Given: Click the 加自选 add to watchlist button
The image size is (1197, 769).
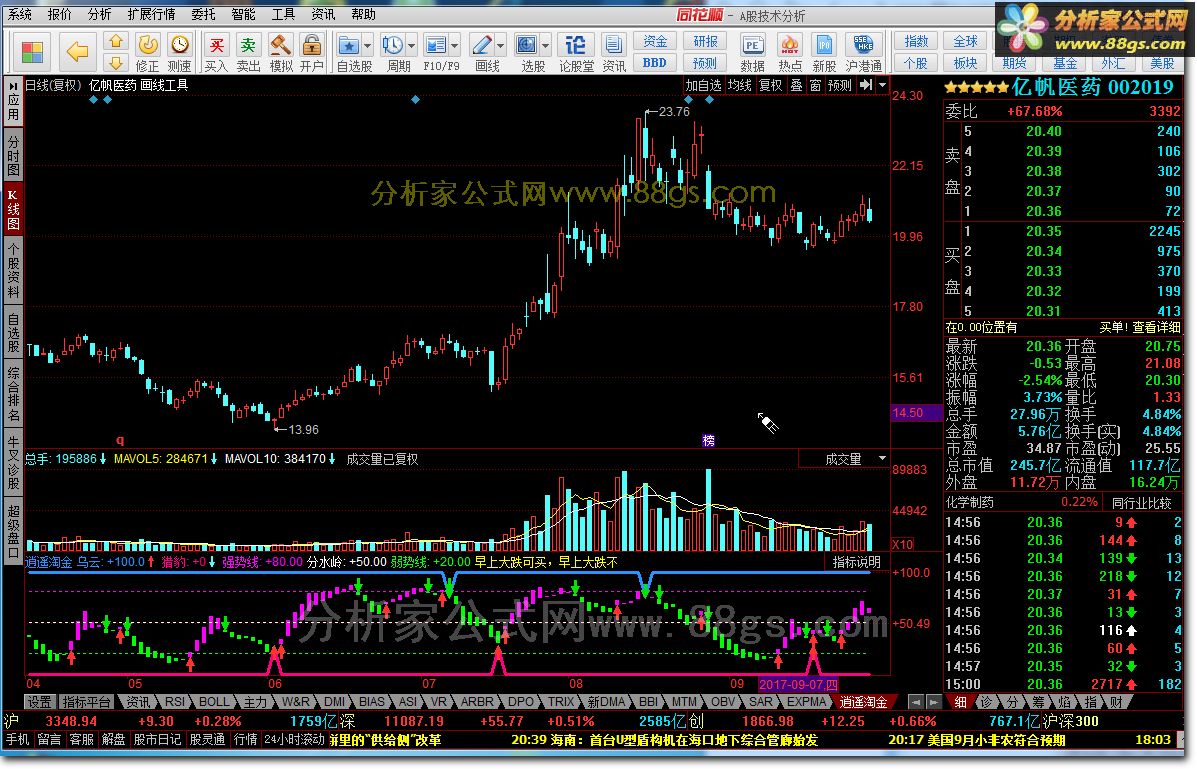Looking at the screenshot, I should [x=703, y=85].
